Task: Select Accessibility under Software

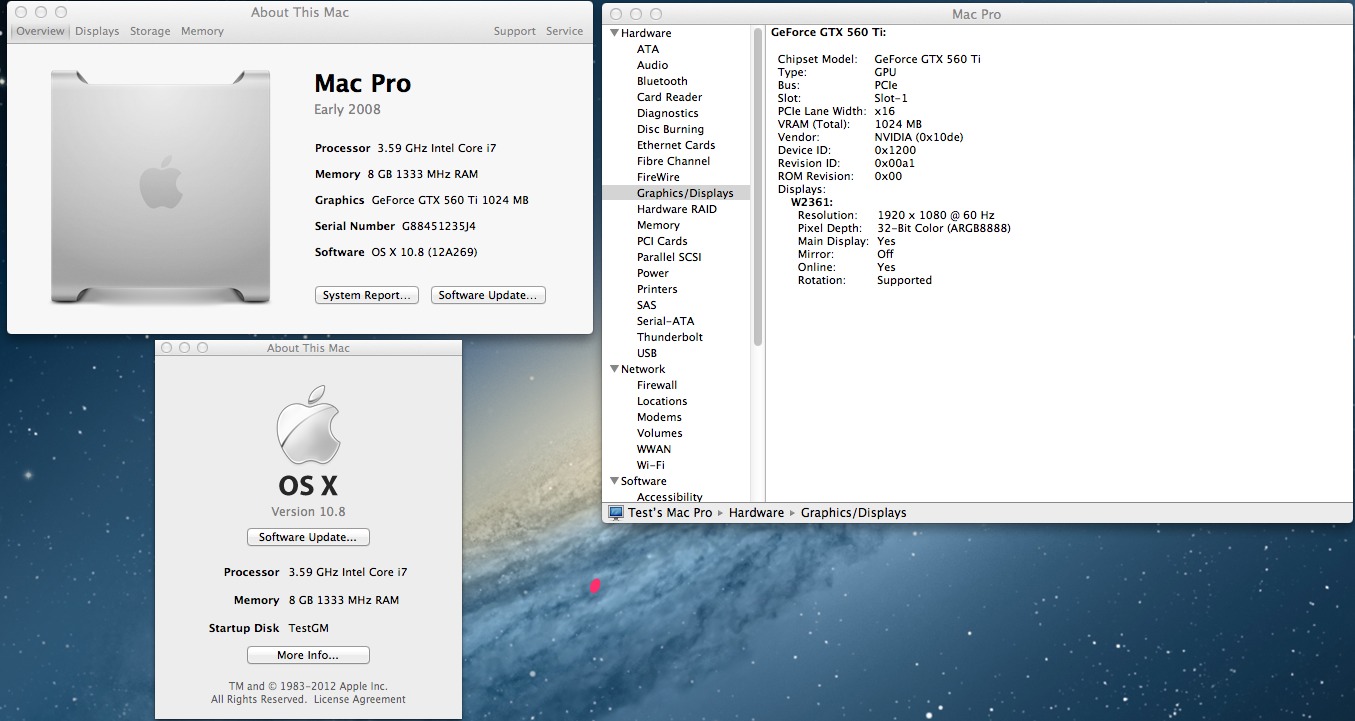Action: pyautogui.click(x=670, y=497)
